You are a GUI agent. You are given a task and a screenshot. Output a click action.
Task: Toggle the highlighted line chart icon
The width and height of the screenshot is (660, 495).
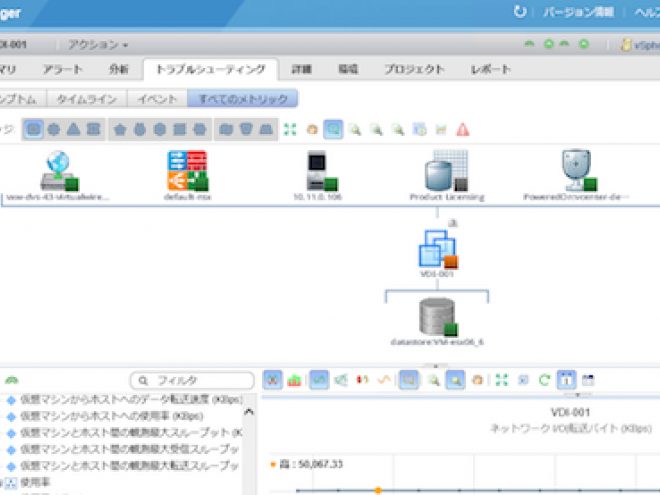[319, 380]
